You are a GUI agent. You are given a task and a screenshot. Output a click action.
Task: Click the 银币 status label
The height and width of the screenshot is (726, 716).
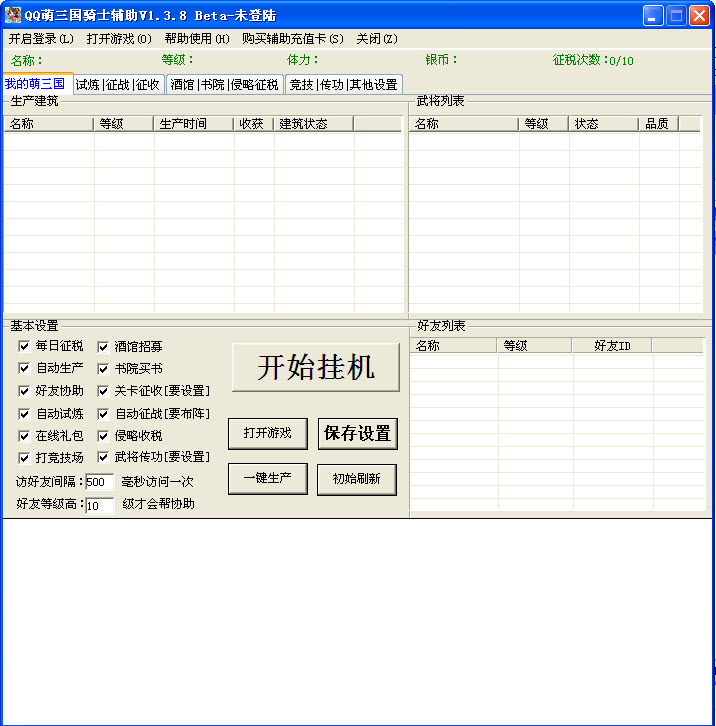(x=441, y=60)
